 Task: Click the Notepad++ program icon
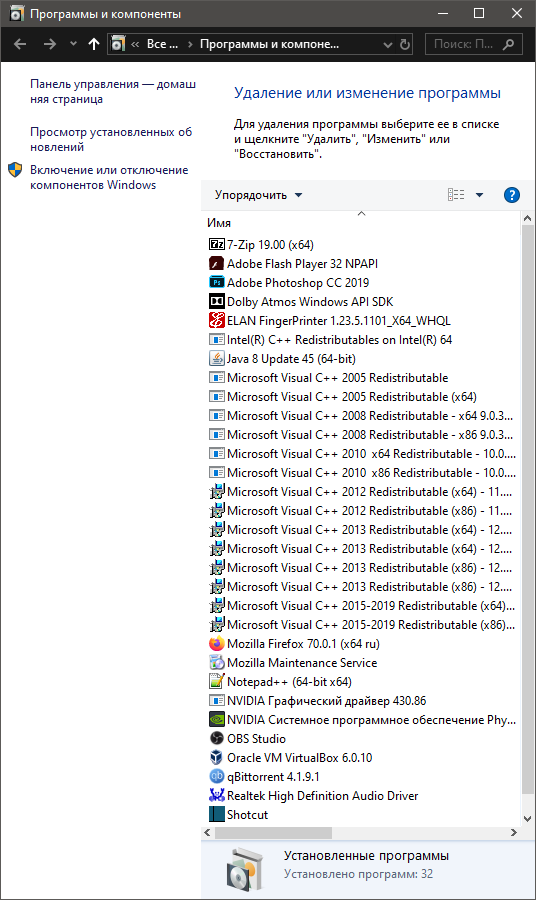coord(216,681)
